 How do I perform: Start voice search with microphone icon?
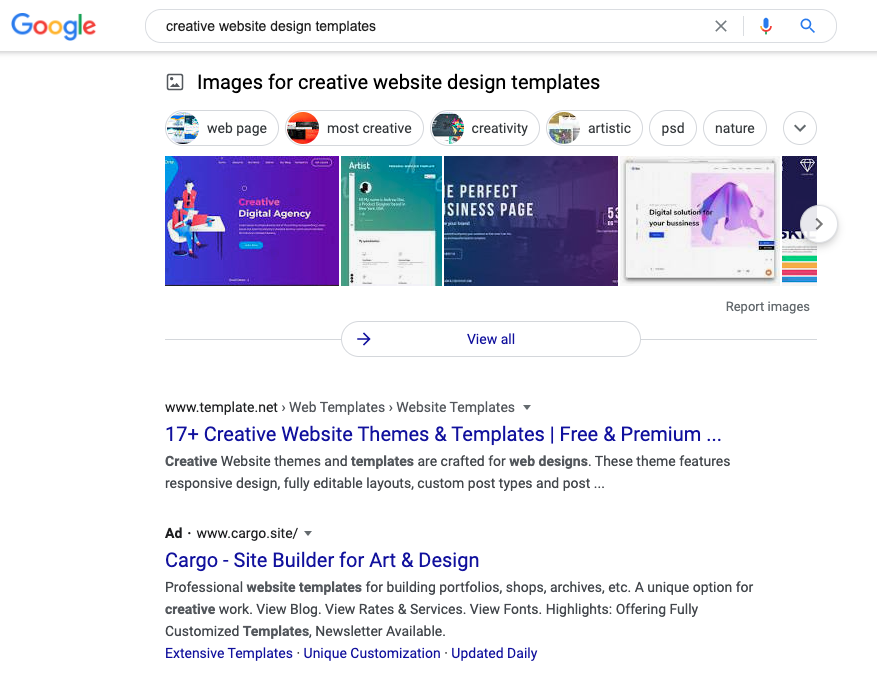coord(766,26)
